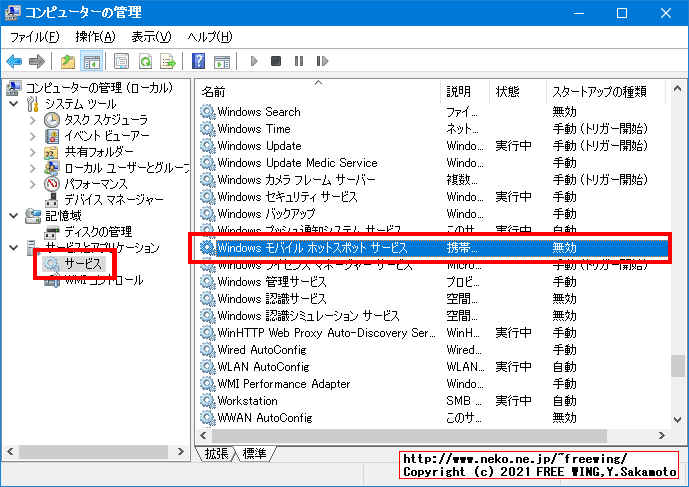Click the Forward arrow toolbar icon
The height and width of the screenshot is (487, 689).
36,61
